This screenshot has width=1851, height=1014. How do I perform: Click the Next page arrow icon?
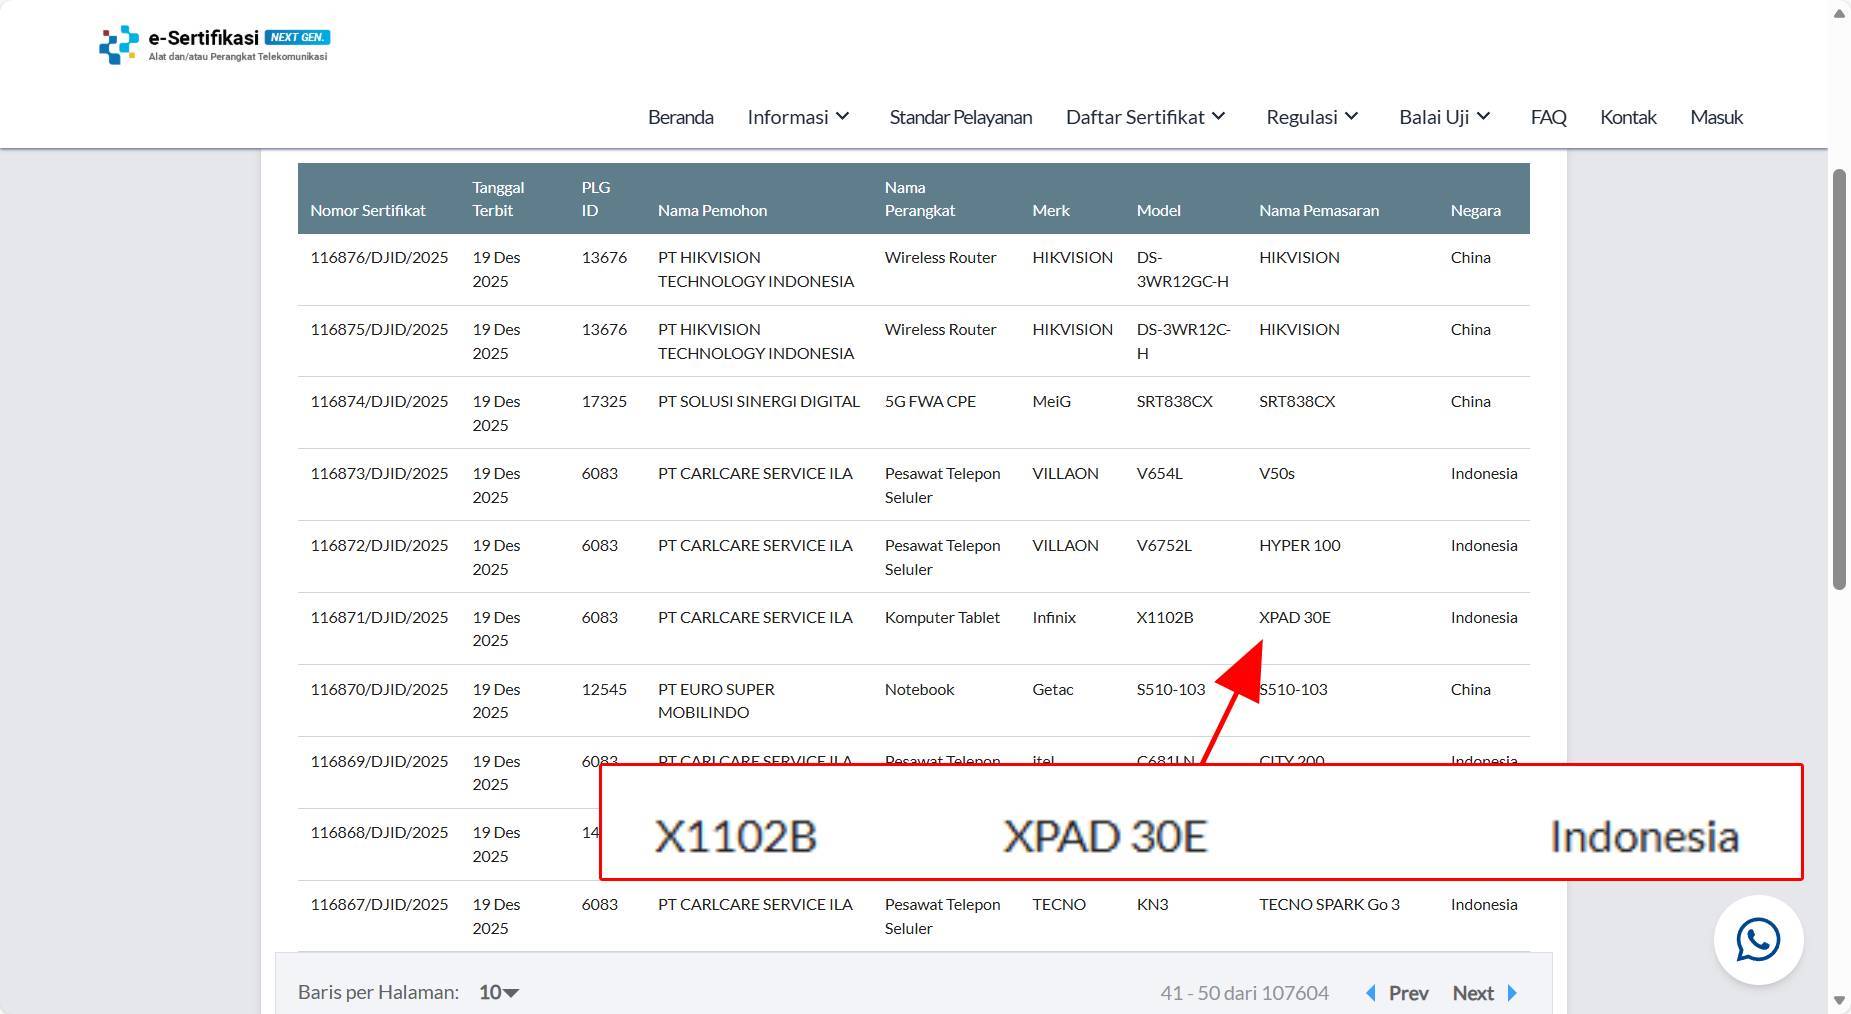point(1512,993)
